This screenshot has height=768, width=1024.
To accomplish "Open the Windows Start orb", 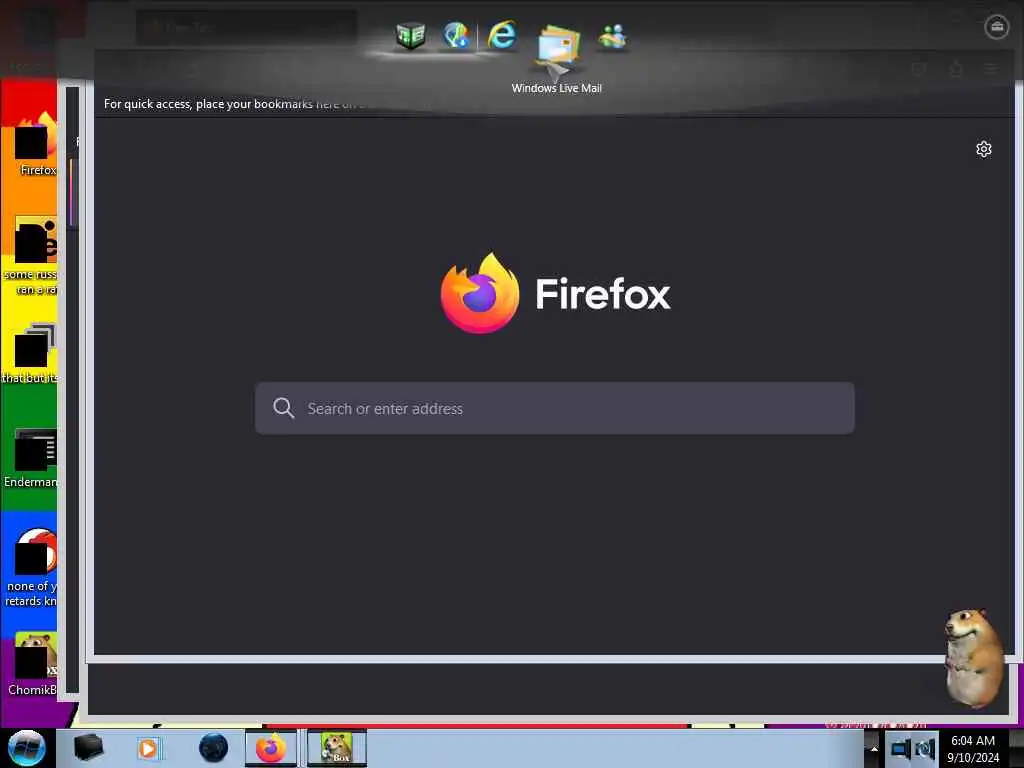I will (x=26, y=748).
